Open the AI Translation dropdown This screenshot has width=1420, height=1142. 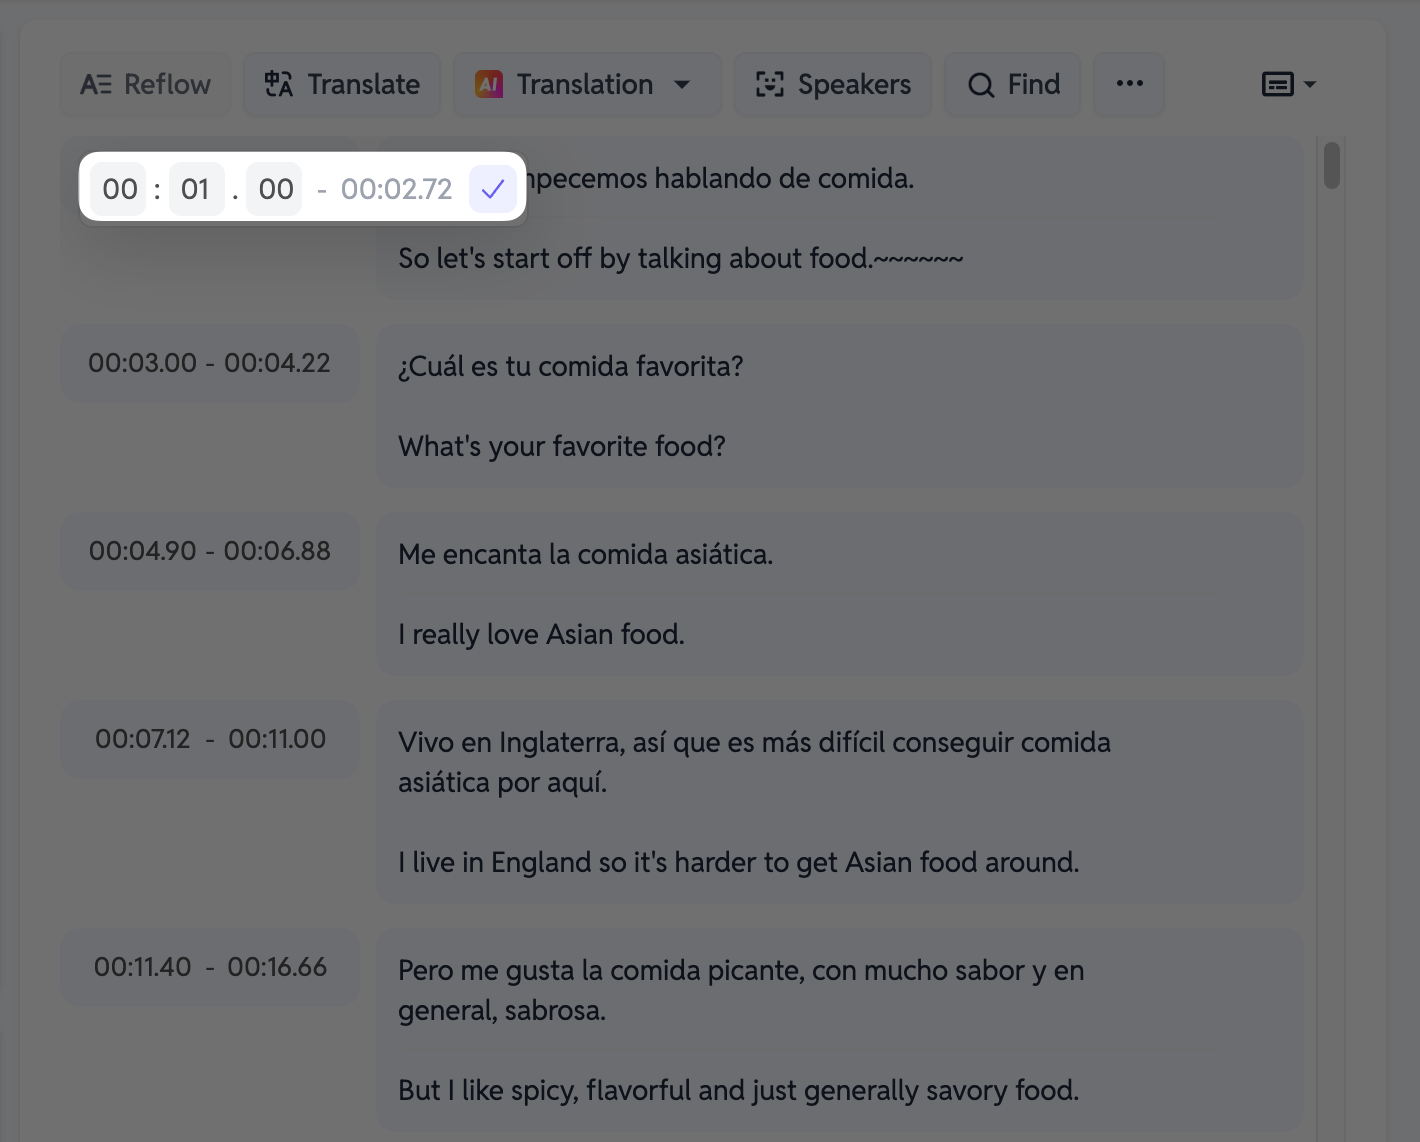587,85
